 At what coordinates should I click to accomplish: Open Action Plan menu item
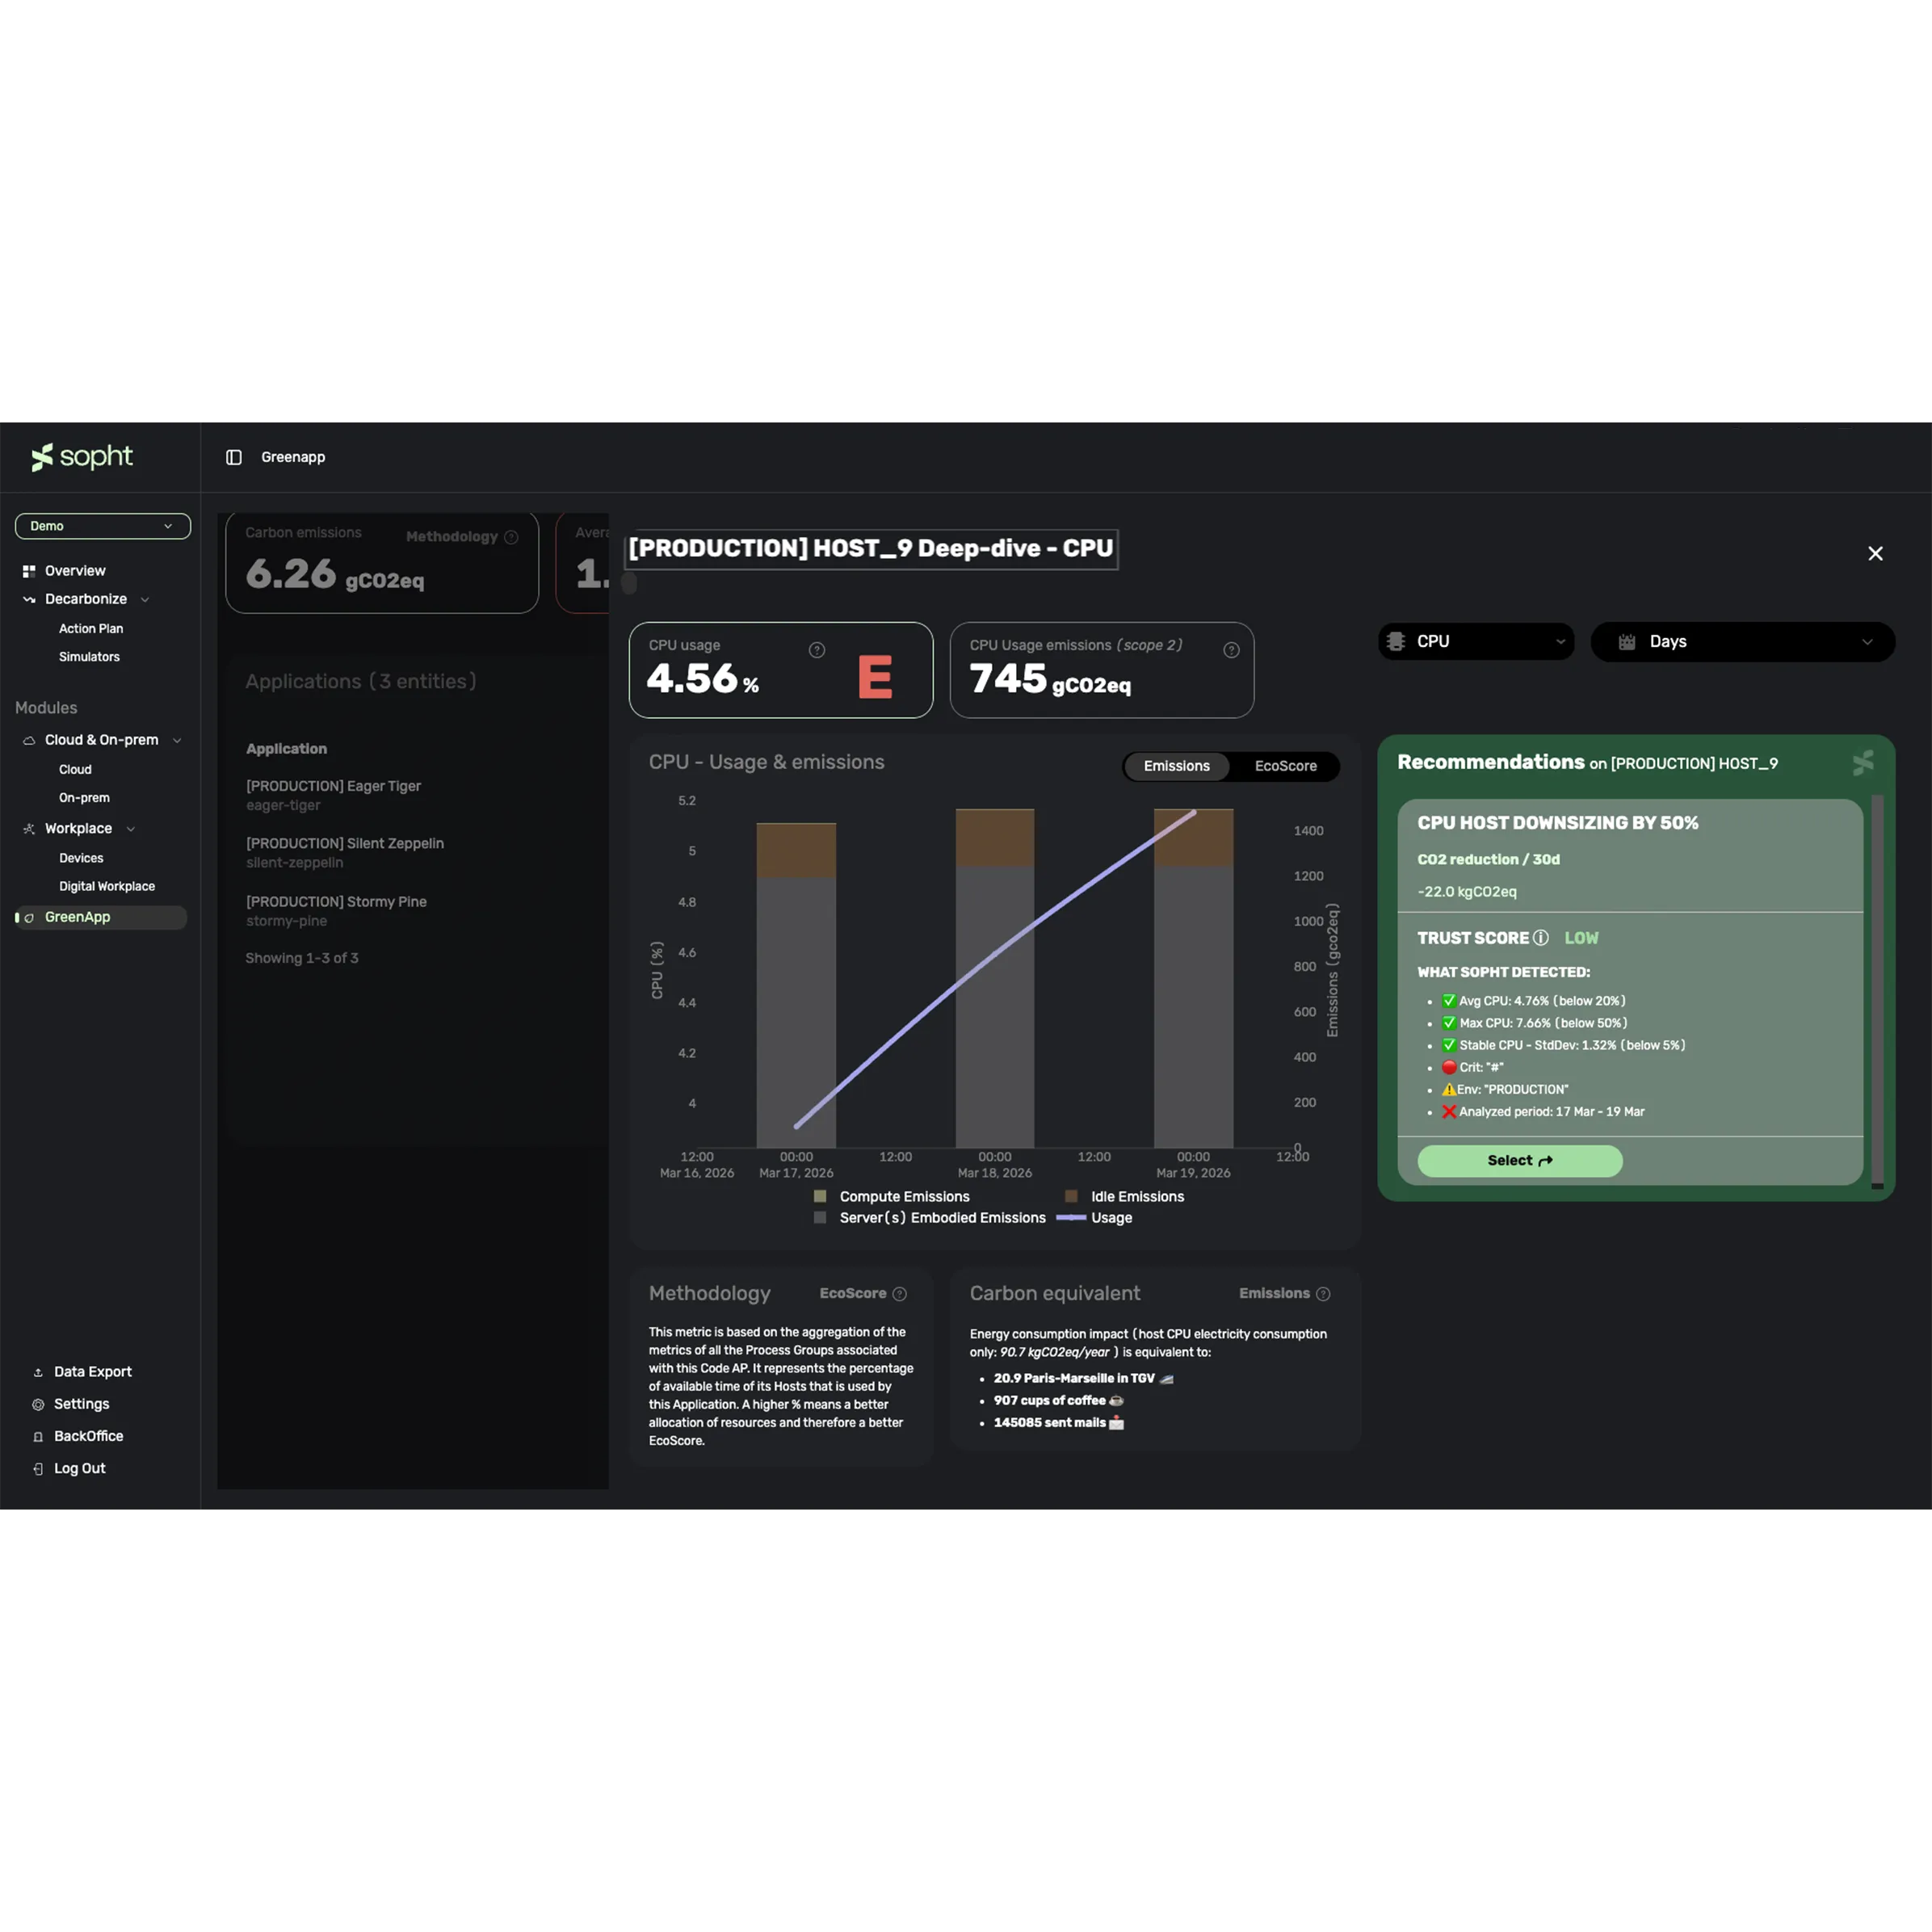click(91, 629)
